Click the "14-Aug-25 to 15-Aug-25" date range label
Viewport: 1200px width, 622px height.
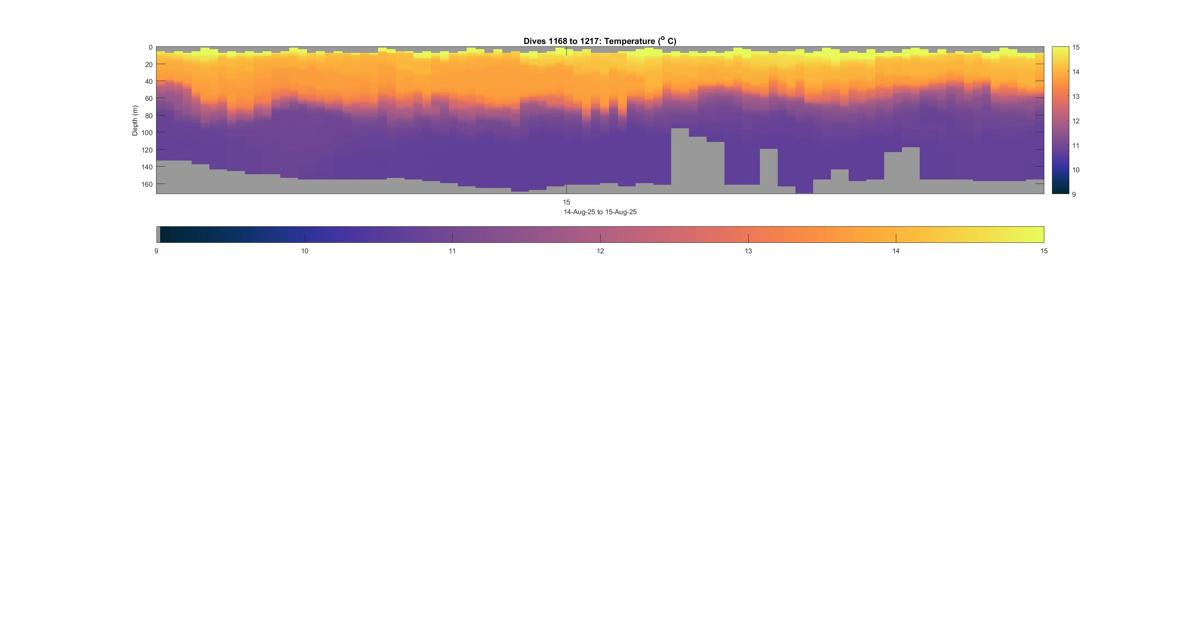tap(600, 212)
